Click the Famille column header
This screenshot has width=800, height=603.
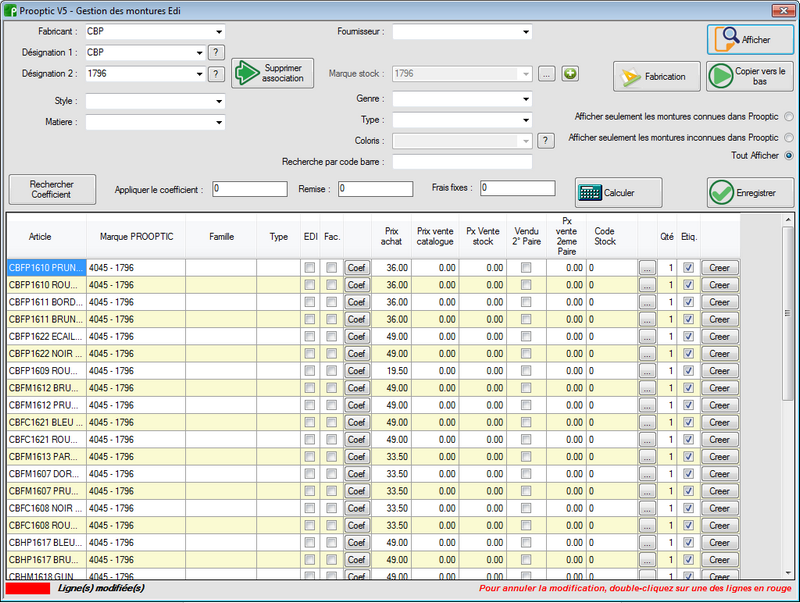(221, 237)
